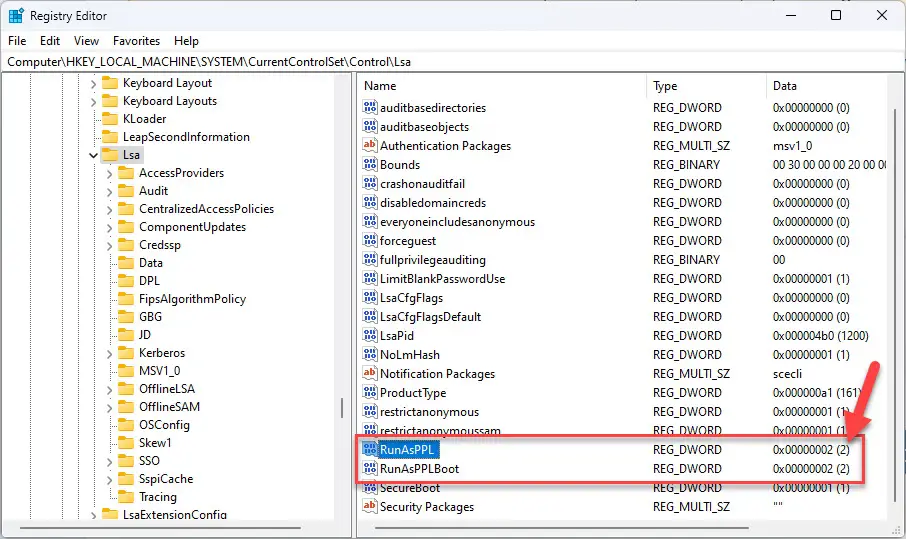Viewport: 906px width, 539px height.
Task: Click the auditbasedirectories DWORD value icon
Action: (370, 107)
